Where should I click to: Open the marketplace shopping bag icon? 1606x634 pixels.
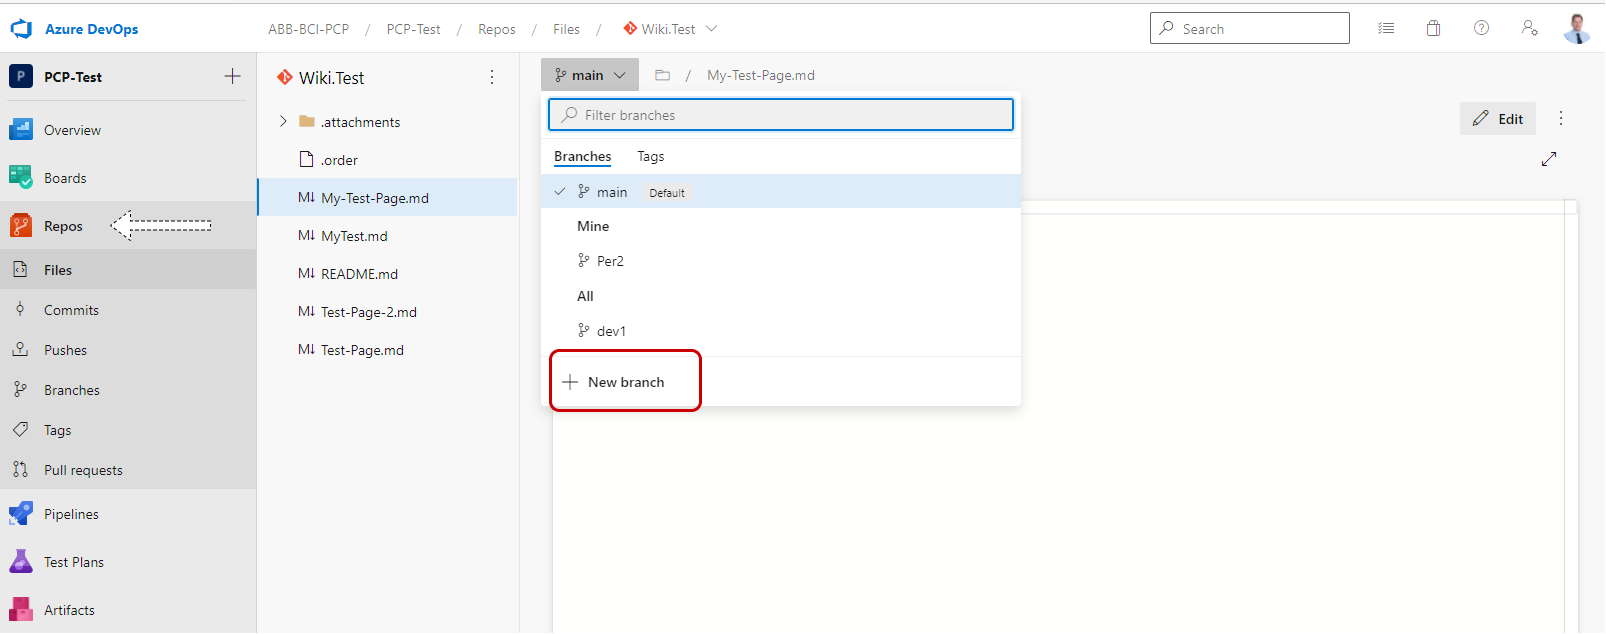click(1433, 28)
